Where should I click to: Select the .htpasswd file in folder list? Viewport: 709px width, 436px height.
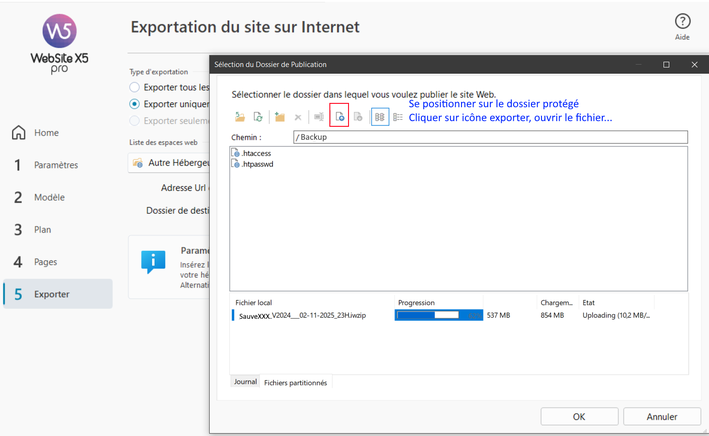[257, 163]
